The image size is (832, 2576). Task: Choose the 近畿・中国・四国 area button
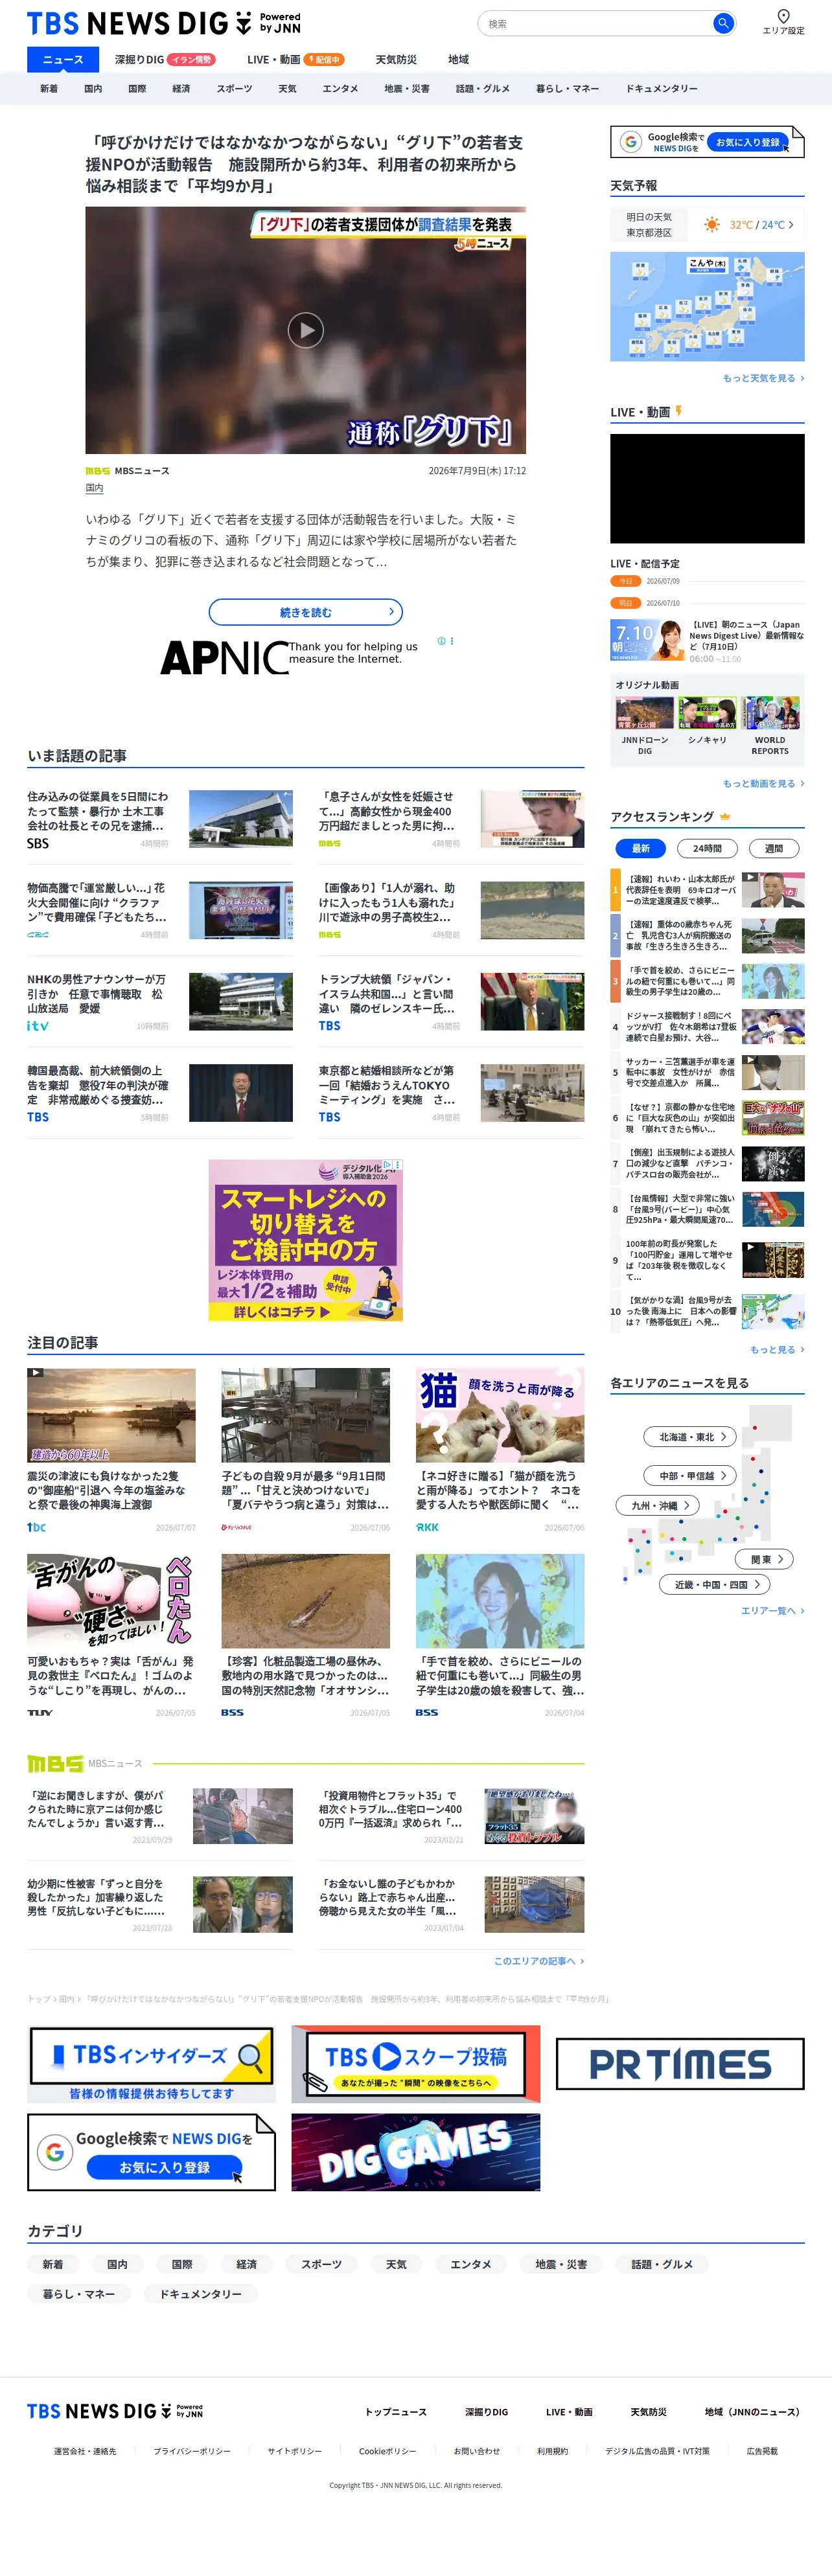tap(715, 1585)
